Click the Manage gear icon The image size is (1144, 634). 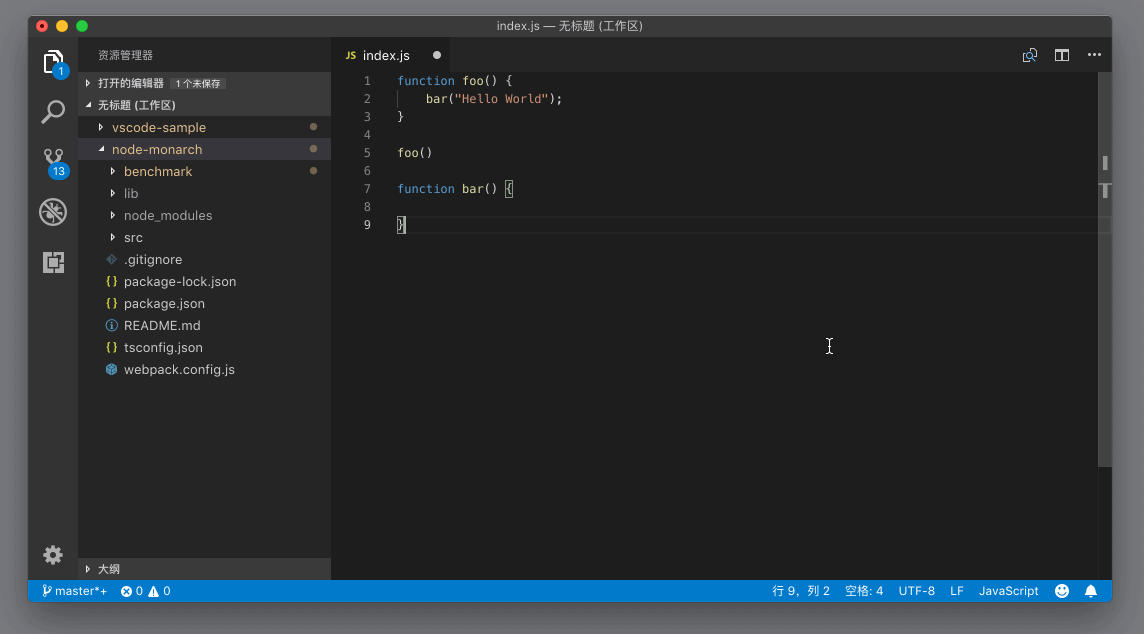(53, 555)
